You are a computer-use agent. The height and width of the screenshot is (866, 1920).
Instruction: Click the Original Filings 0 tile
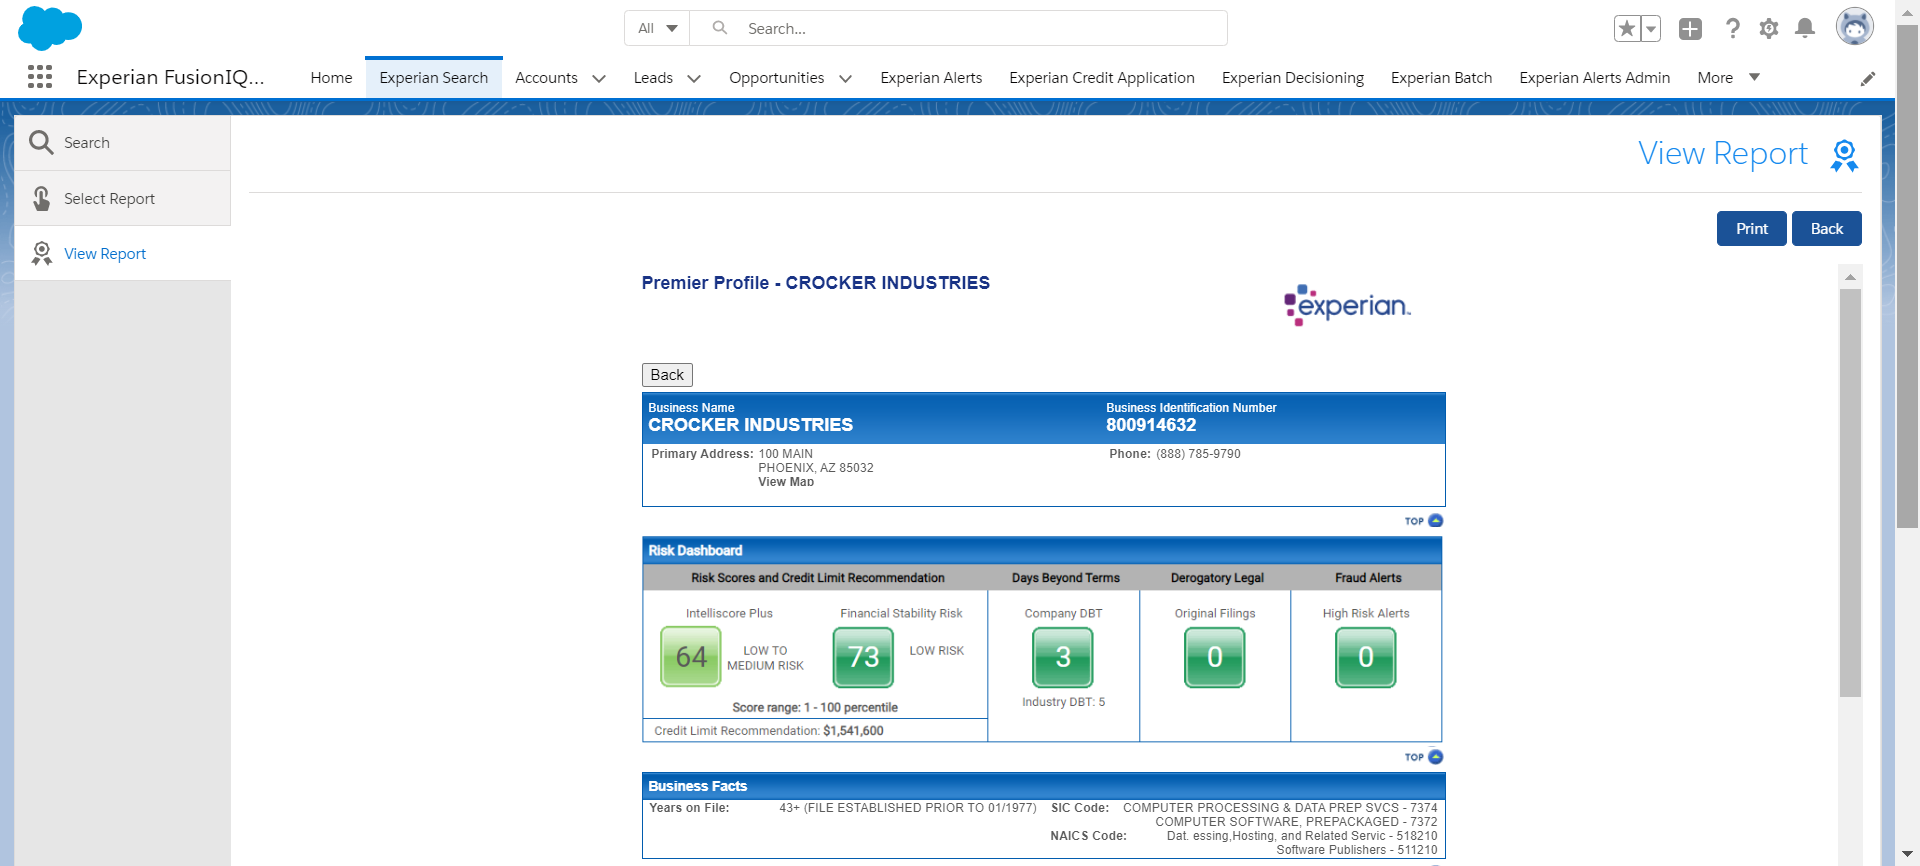(x=1215, y=657)
